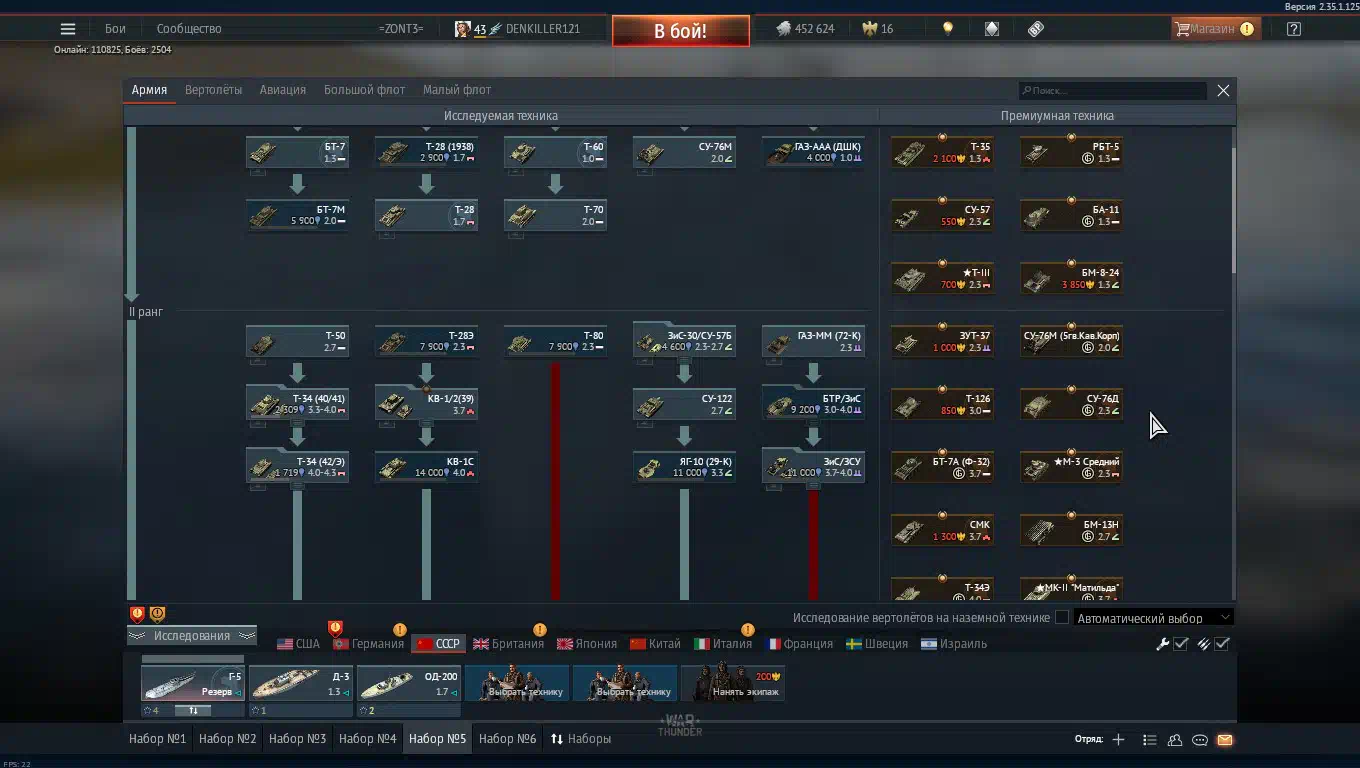Select Германия nation
Viewport: 1360px width, 768px height.
[x=369, y=644]
